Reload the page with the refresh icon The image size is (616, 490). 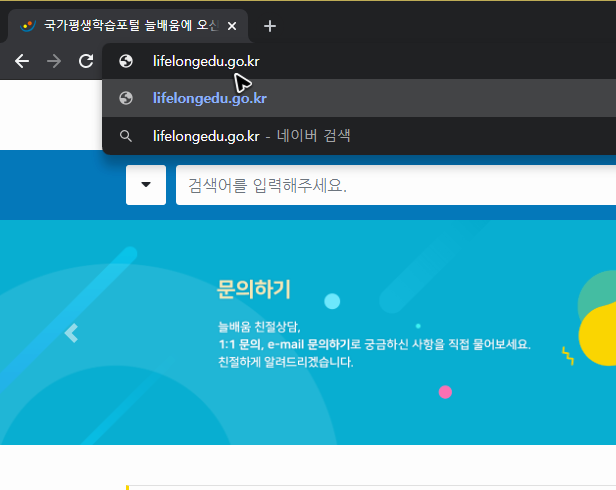[x=86, y=61]
